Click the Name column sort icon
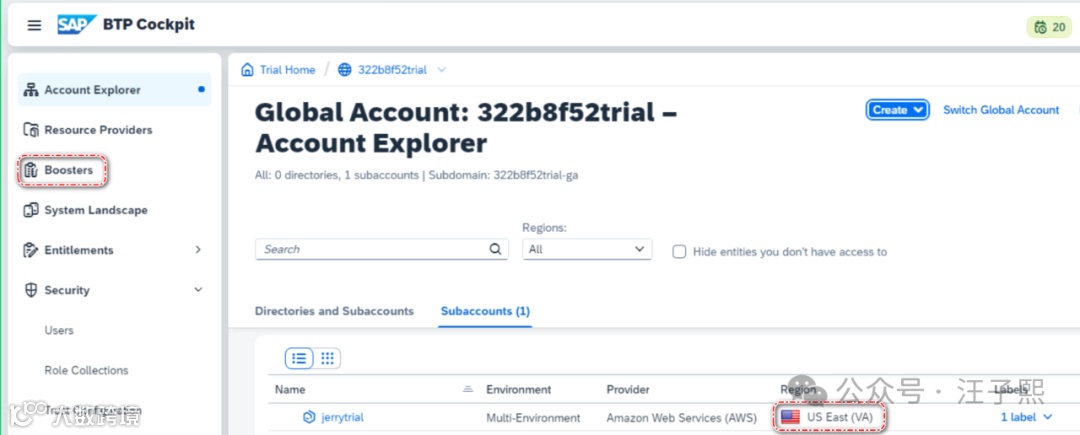 tap(468, 390)
